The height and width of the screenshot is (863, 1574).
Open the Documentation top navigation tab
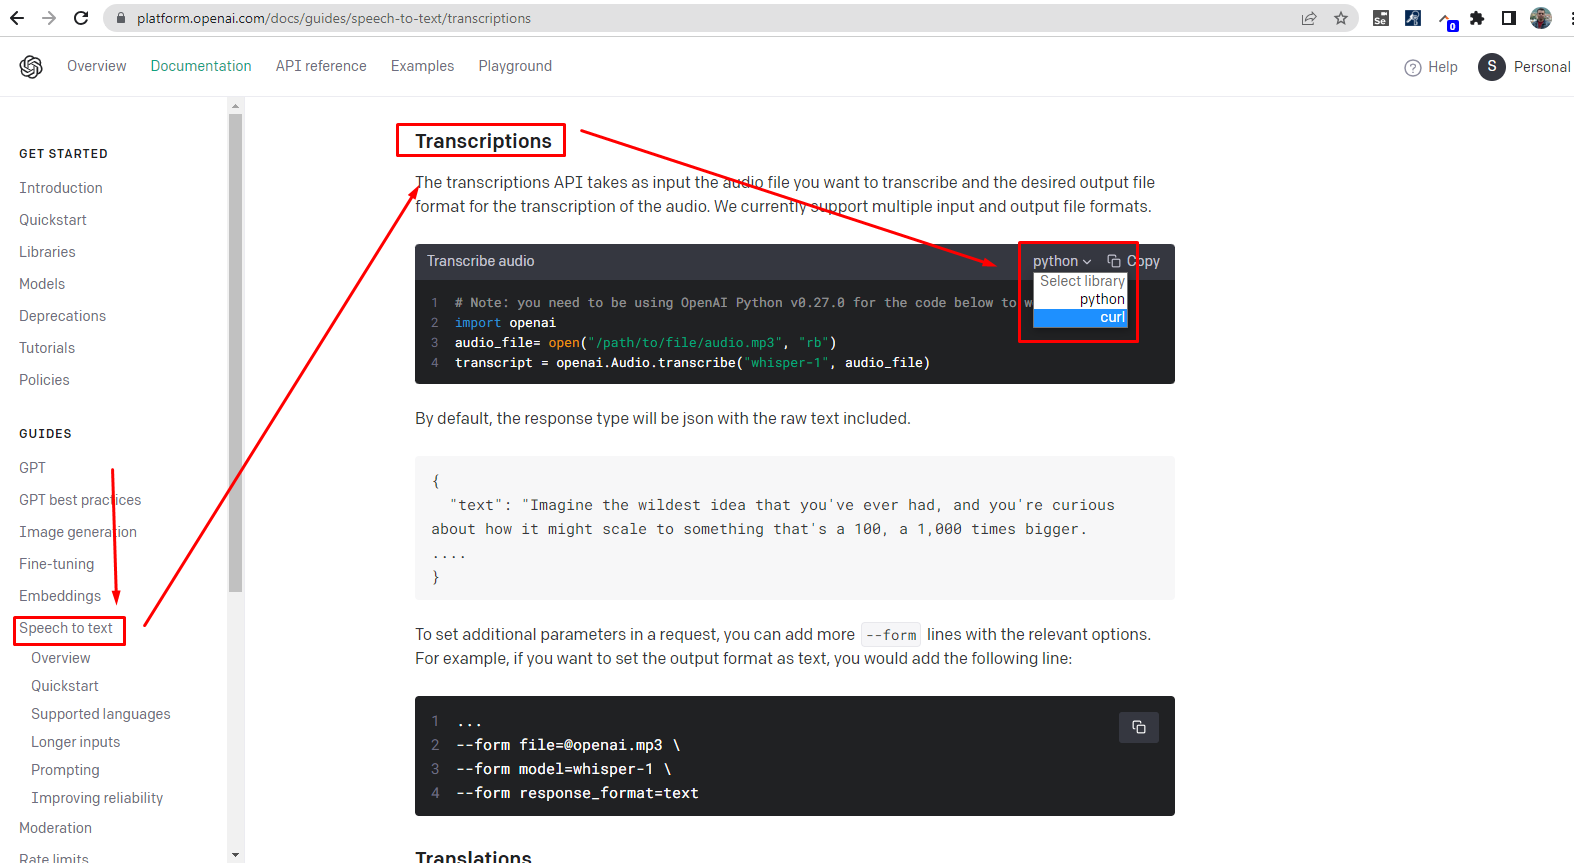tap(201, 66)
